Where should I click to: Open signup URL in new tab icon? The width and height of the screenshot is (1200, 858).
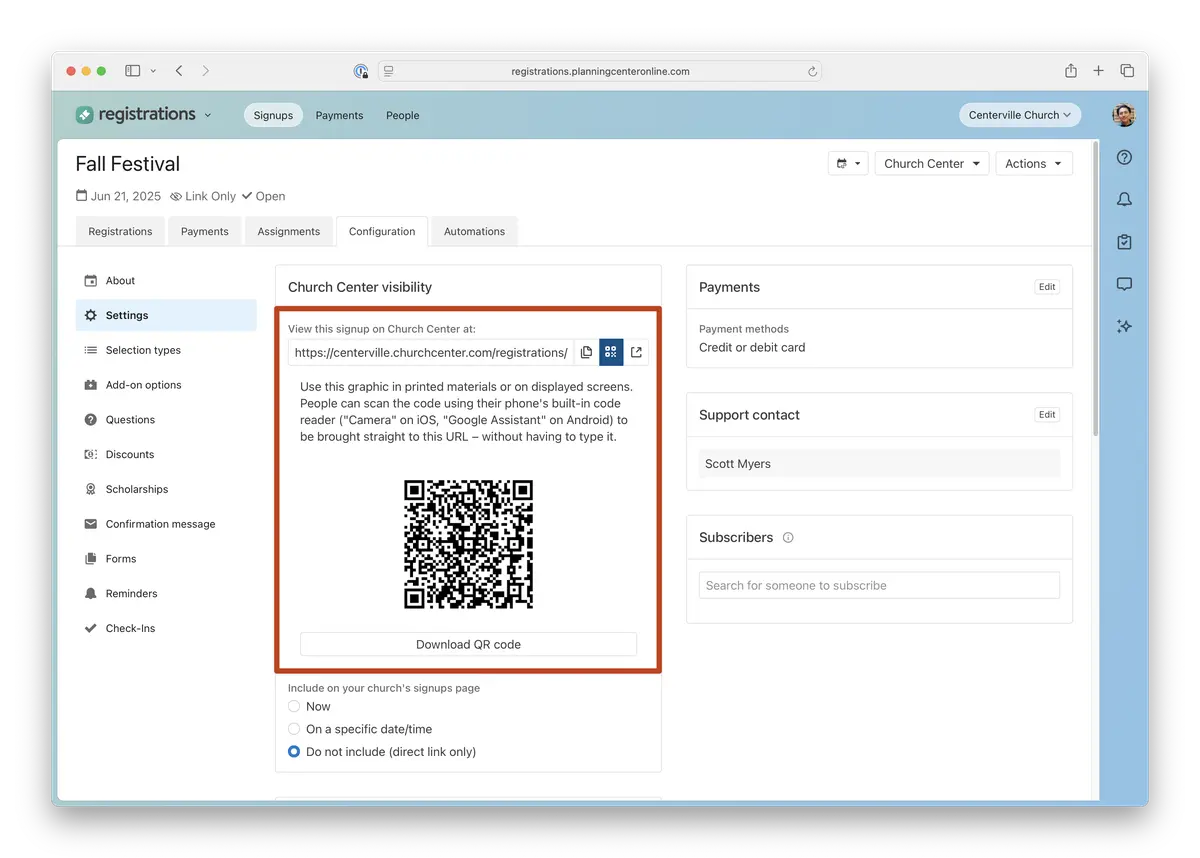(636, 352)
